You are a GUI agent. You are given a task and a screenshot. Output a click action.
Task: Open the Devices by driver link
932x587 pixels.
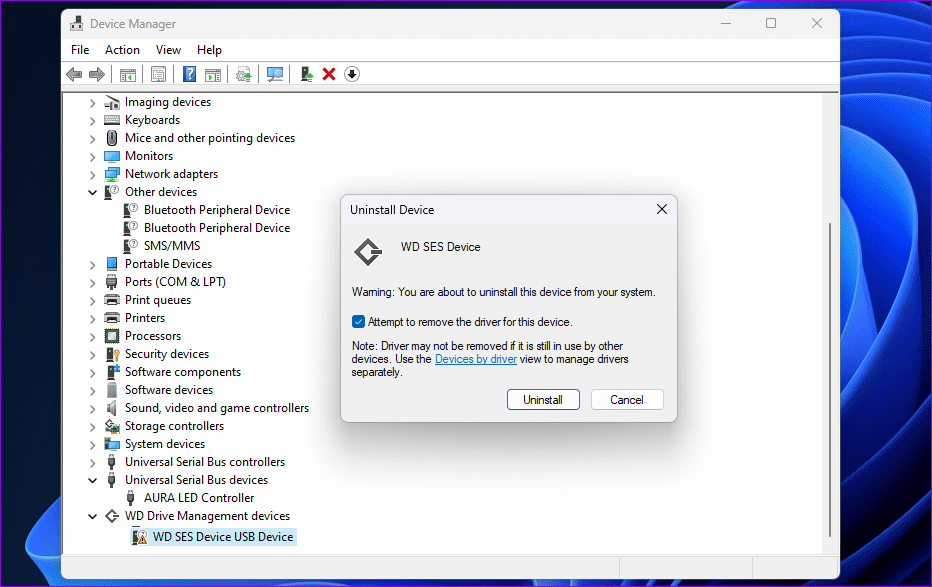(x=476, y=359)
